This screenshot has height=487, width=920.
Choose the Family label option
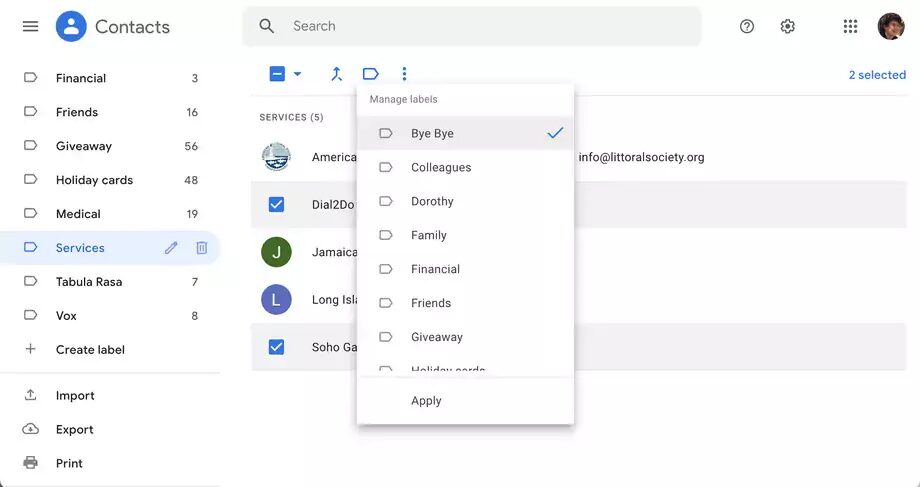click(429, 236)
